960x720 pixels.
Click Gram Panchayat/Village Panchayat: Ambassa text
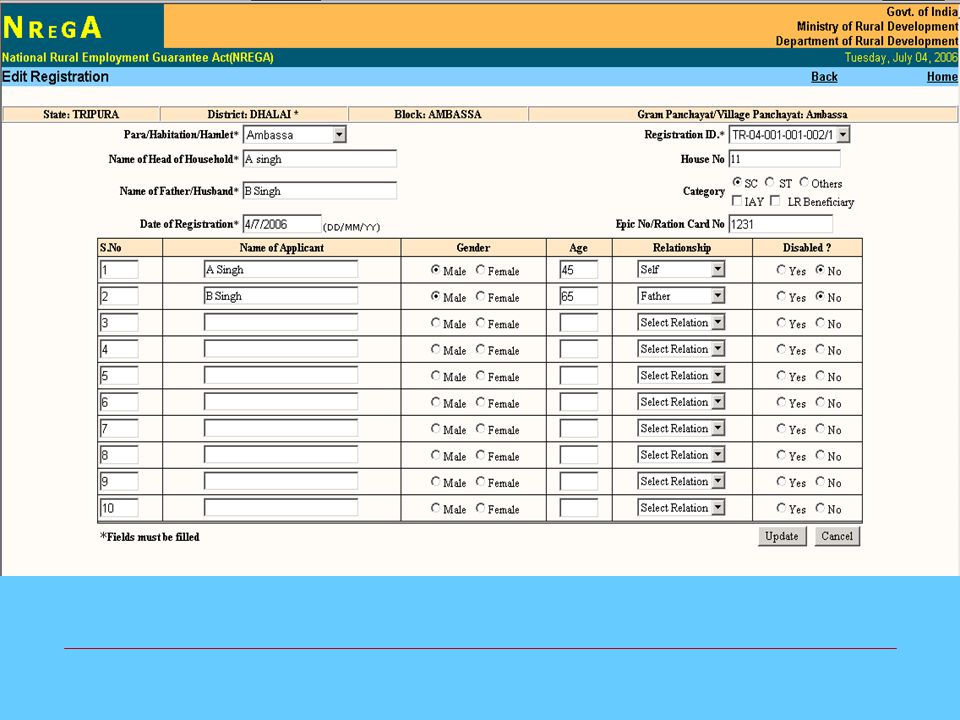(742, 114)
